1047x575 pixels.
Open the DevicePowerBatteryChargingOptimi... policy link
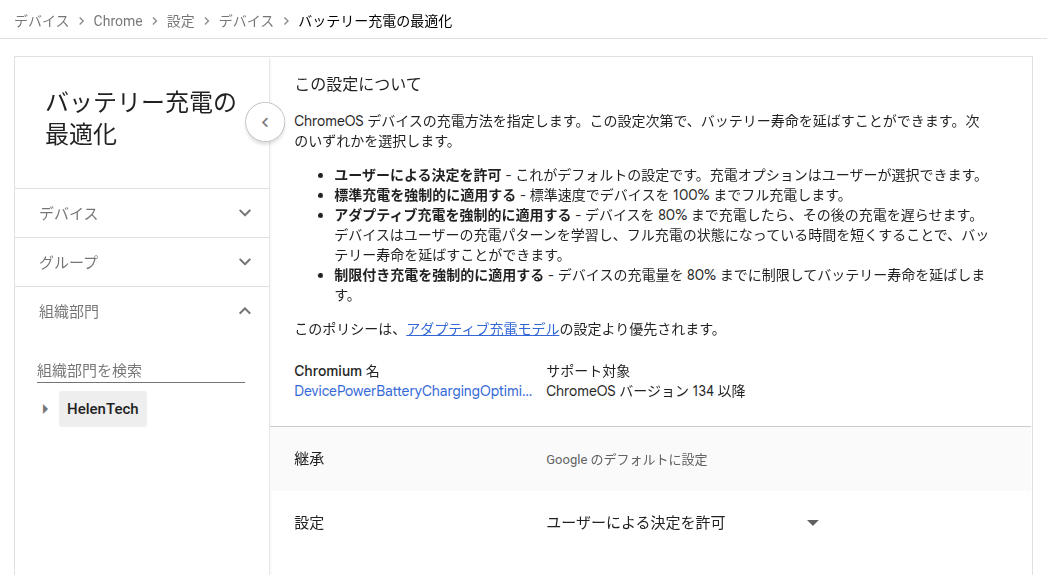tap(413, 391)
